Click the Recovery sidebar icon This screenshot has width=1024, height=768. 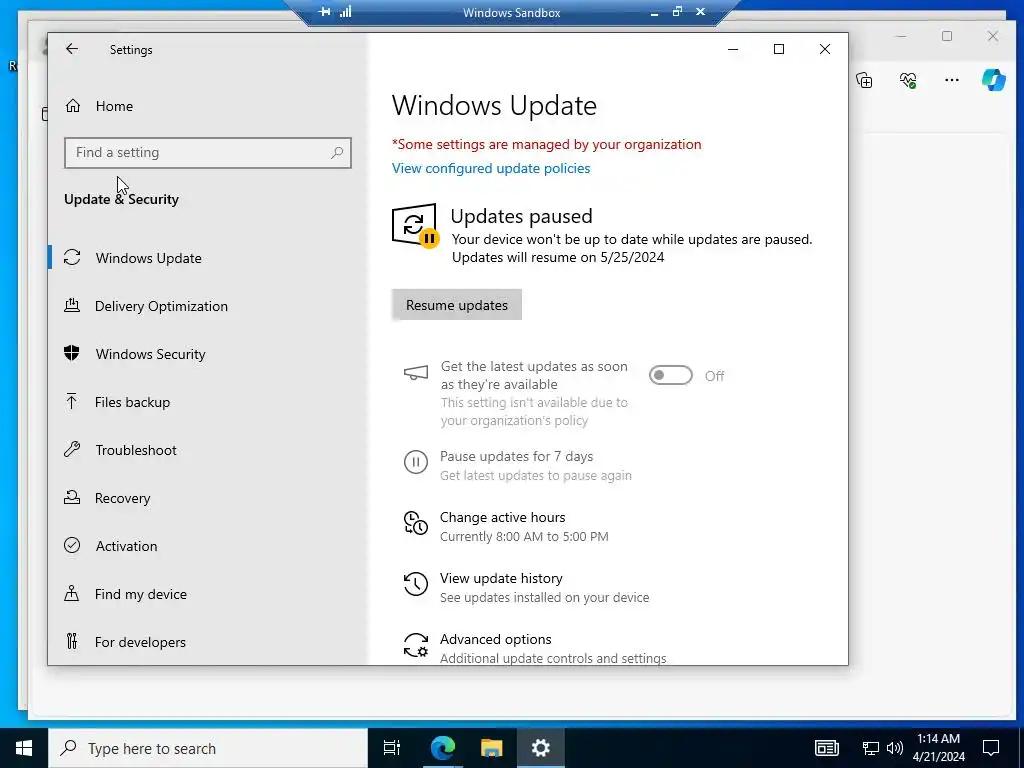pos(72,498)
